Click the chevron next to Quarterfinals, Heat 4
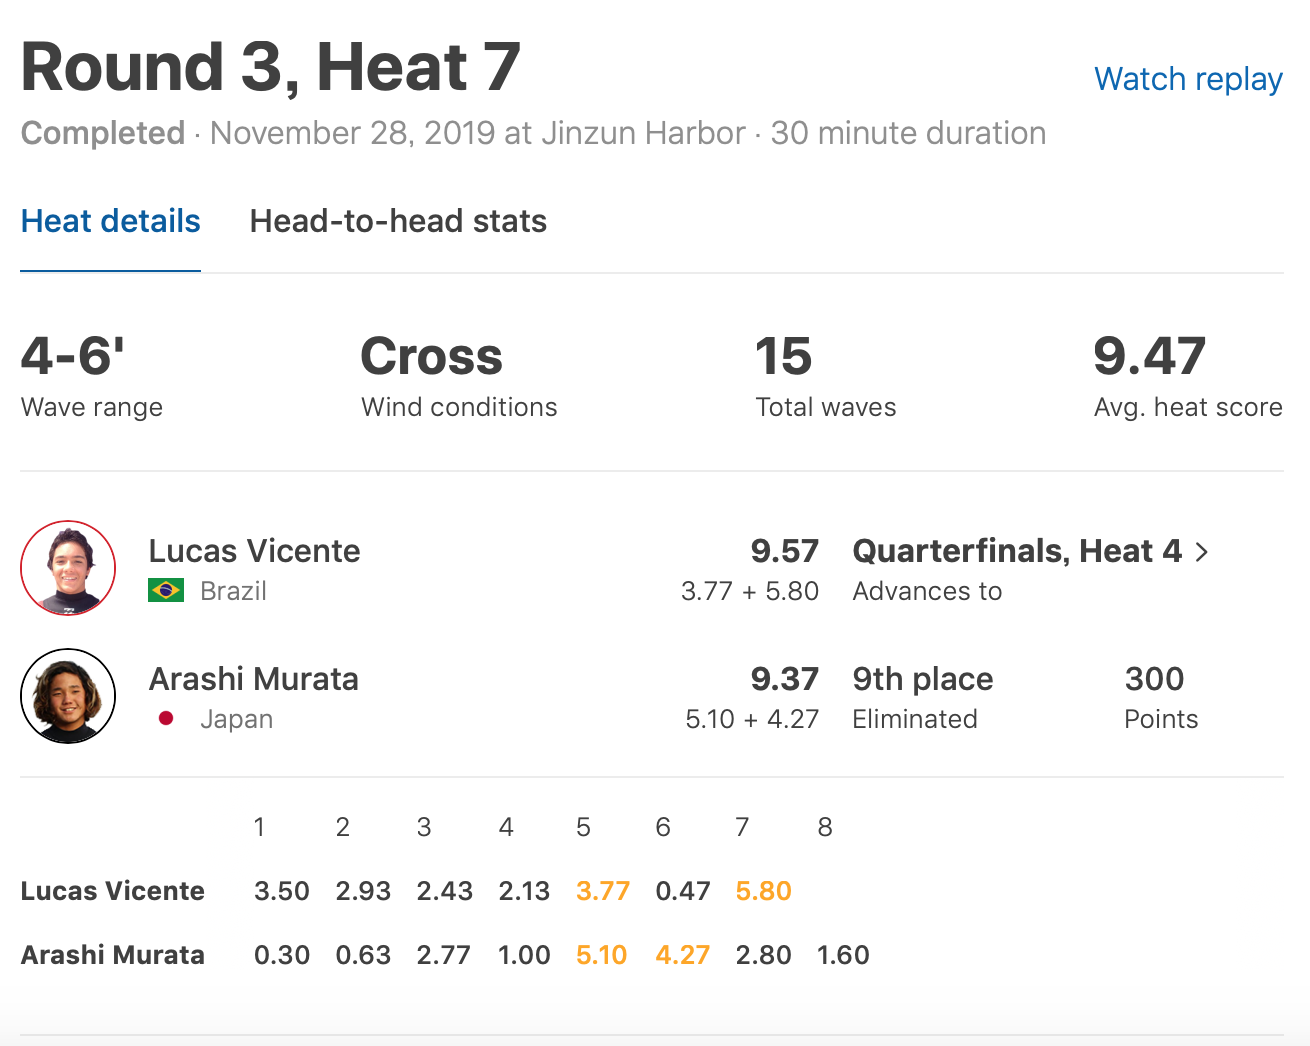 coord(1202,552)
